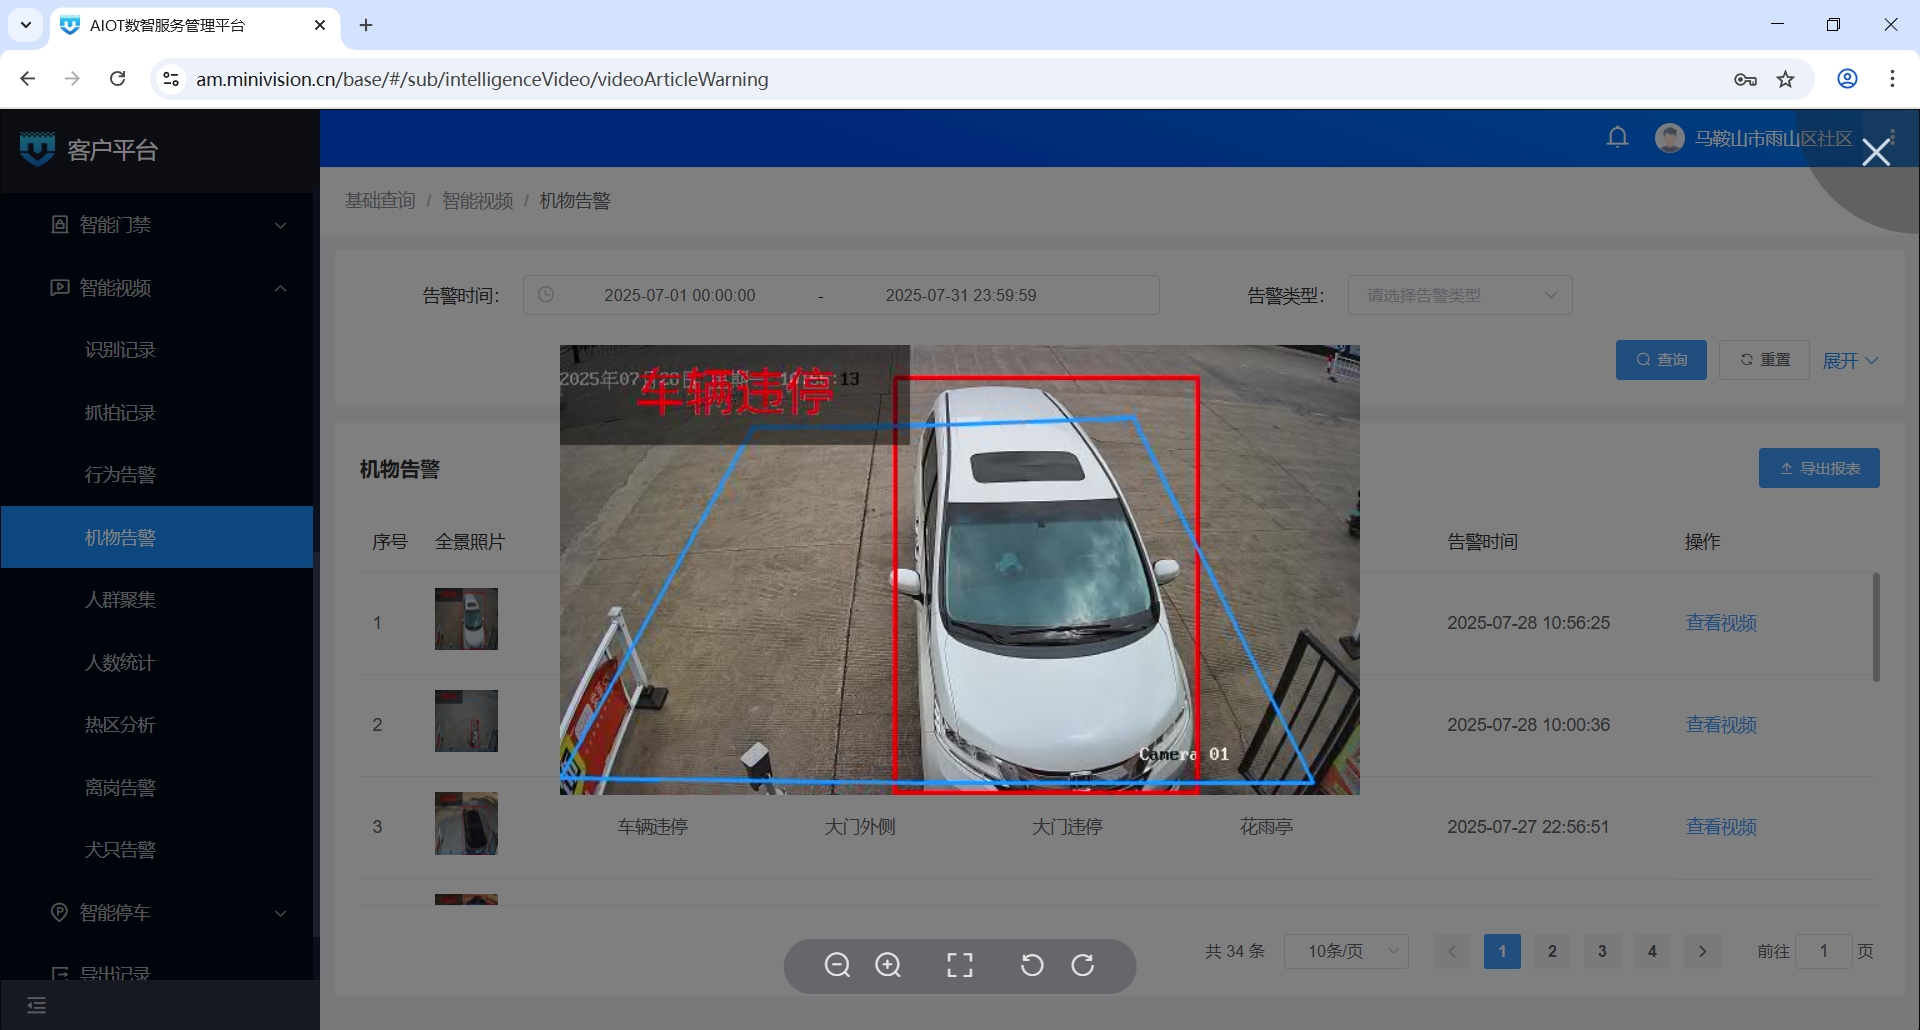Select 行为告警 in the sidebar
Viewport: 1920px width, 1030px height.
click(120, 475)
